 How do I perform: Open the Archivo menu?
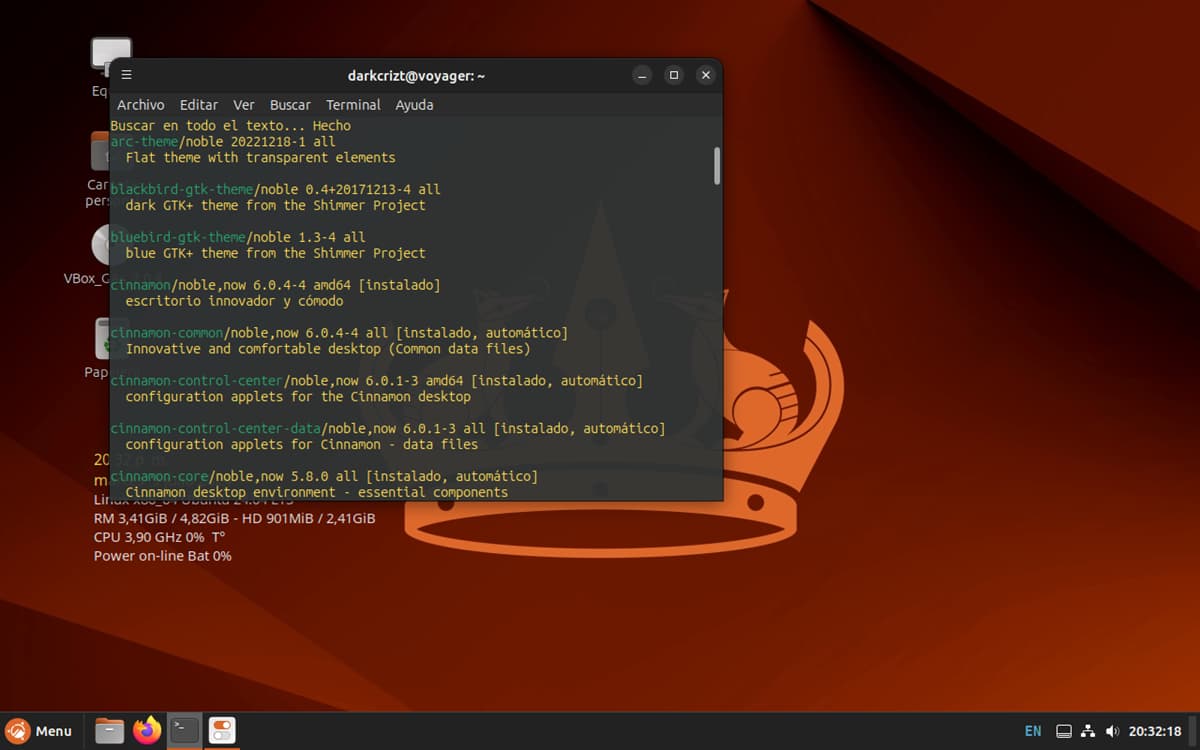pos(140,105)
